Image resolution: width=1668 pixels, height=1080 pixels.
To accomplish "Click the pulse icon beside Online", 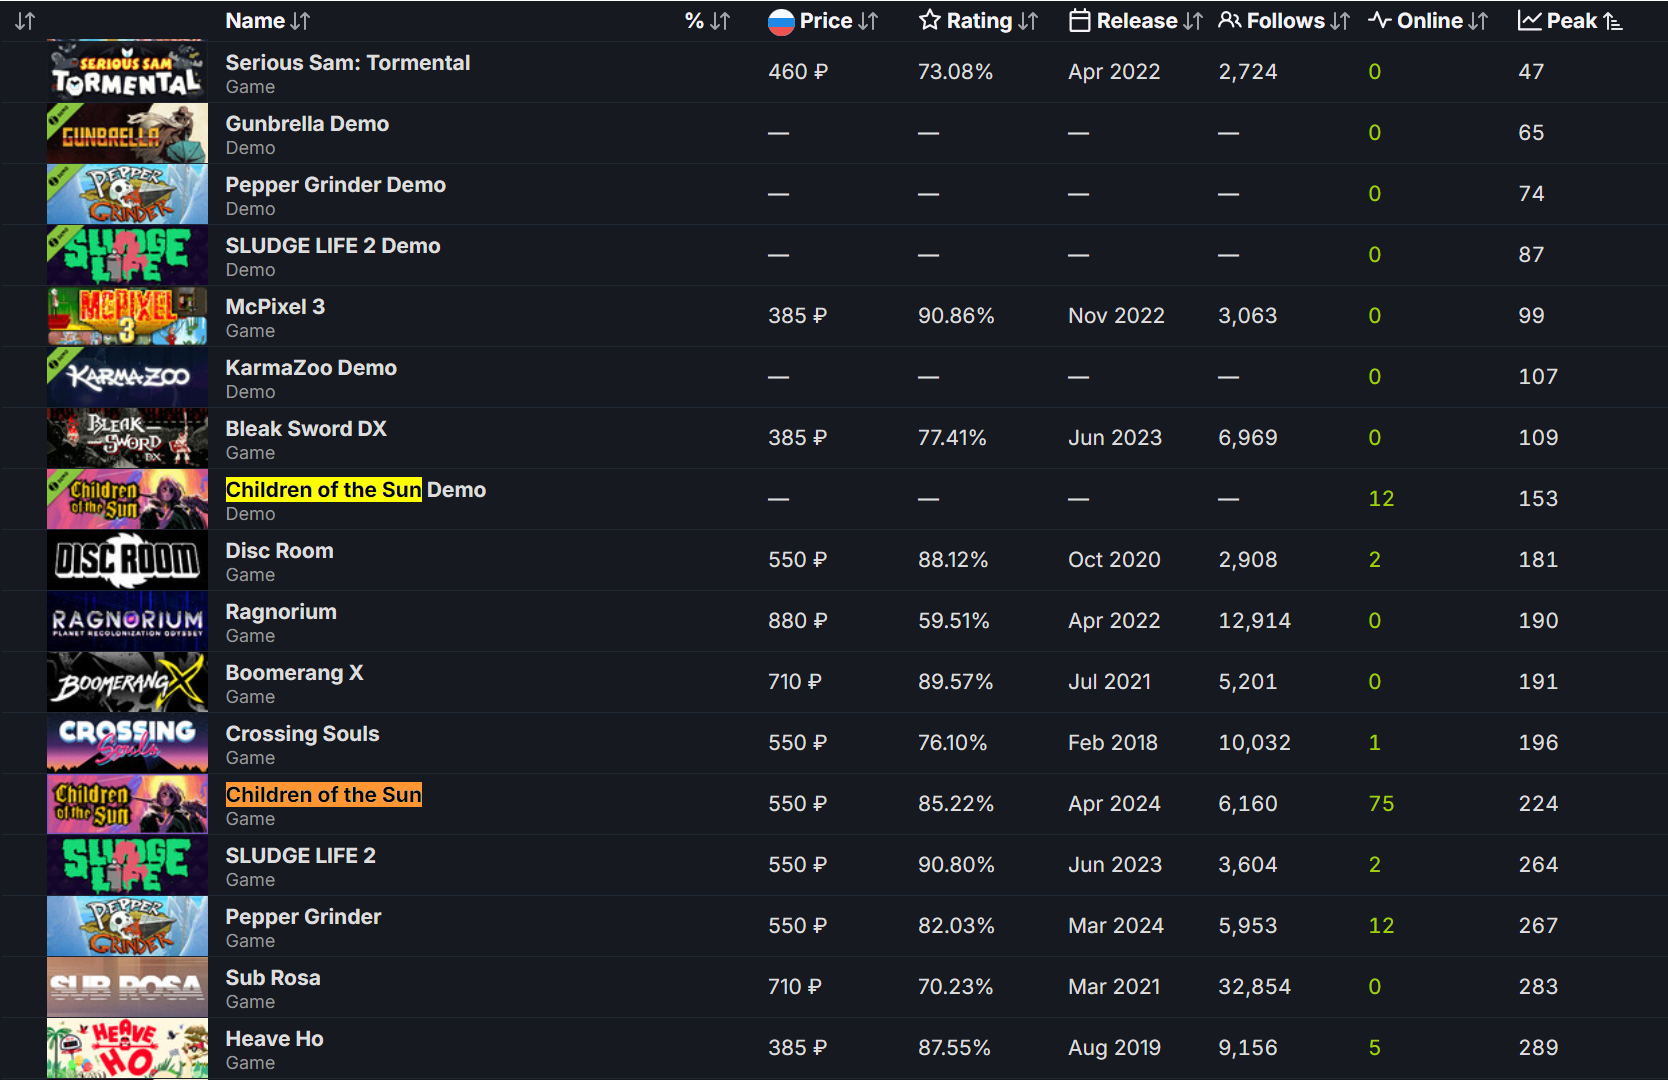I will click(x=1380, y=21).
